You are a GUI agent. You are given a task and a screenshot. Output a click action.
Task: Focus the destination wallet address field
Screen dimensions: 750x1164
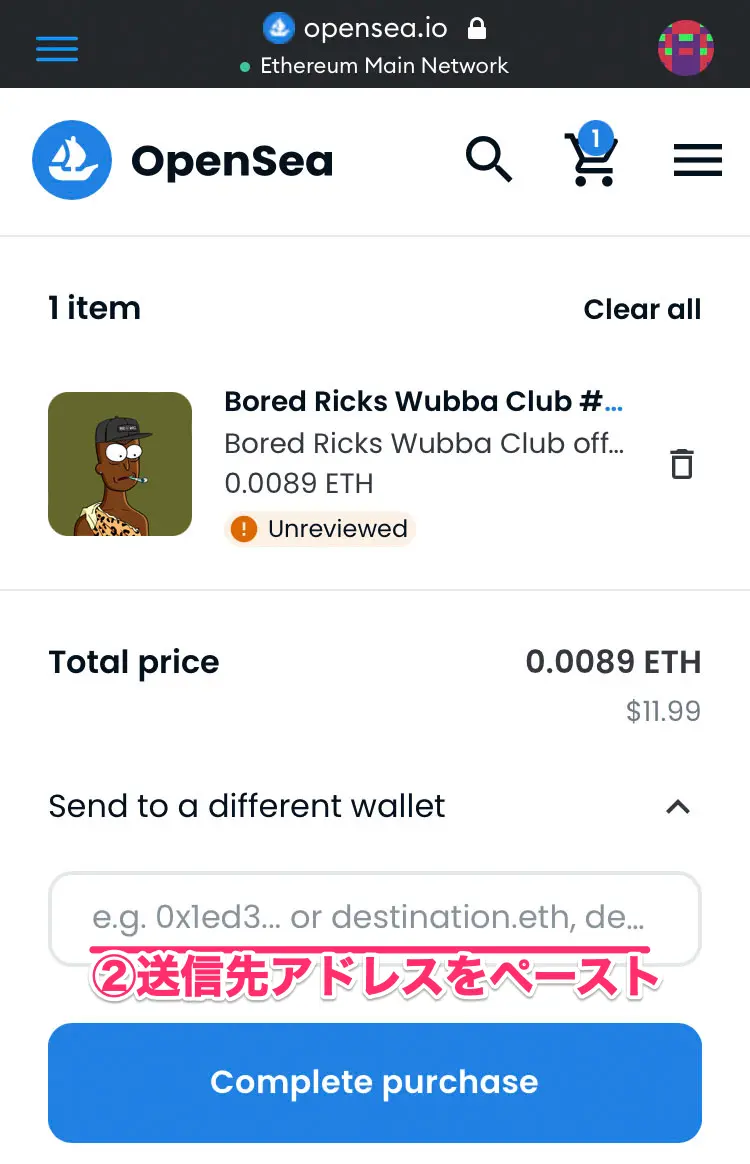(375, 918)
